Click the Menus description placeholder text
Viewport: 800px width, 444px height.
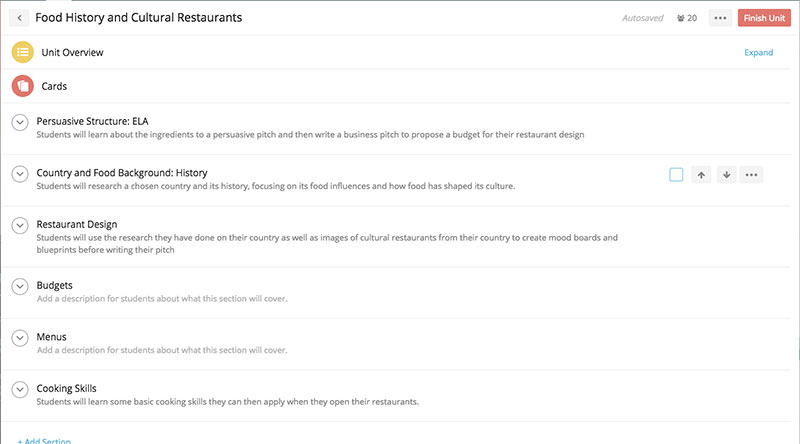[162, 350]
